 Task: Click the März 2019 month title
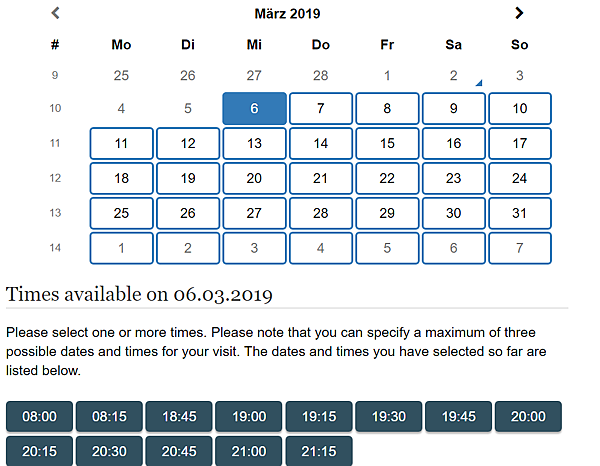pos(287,14)
